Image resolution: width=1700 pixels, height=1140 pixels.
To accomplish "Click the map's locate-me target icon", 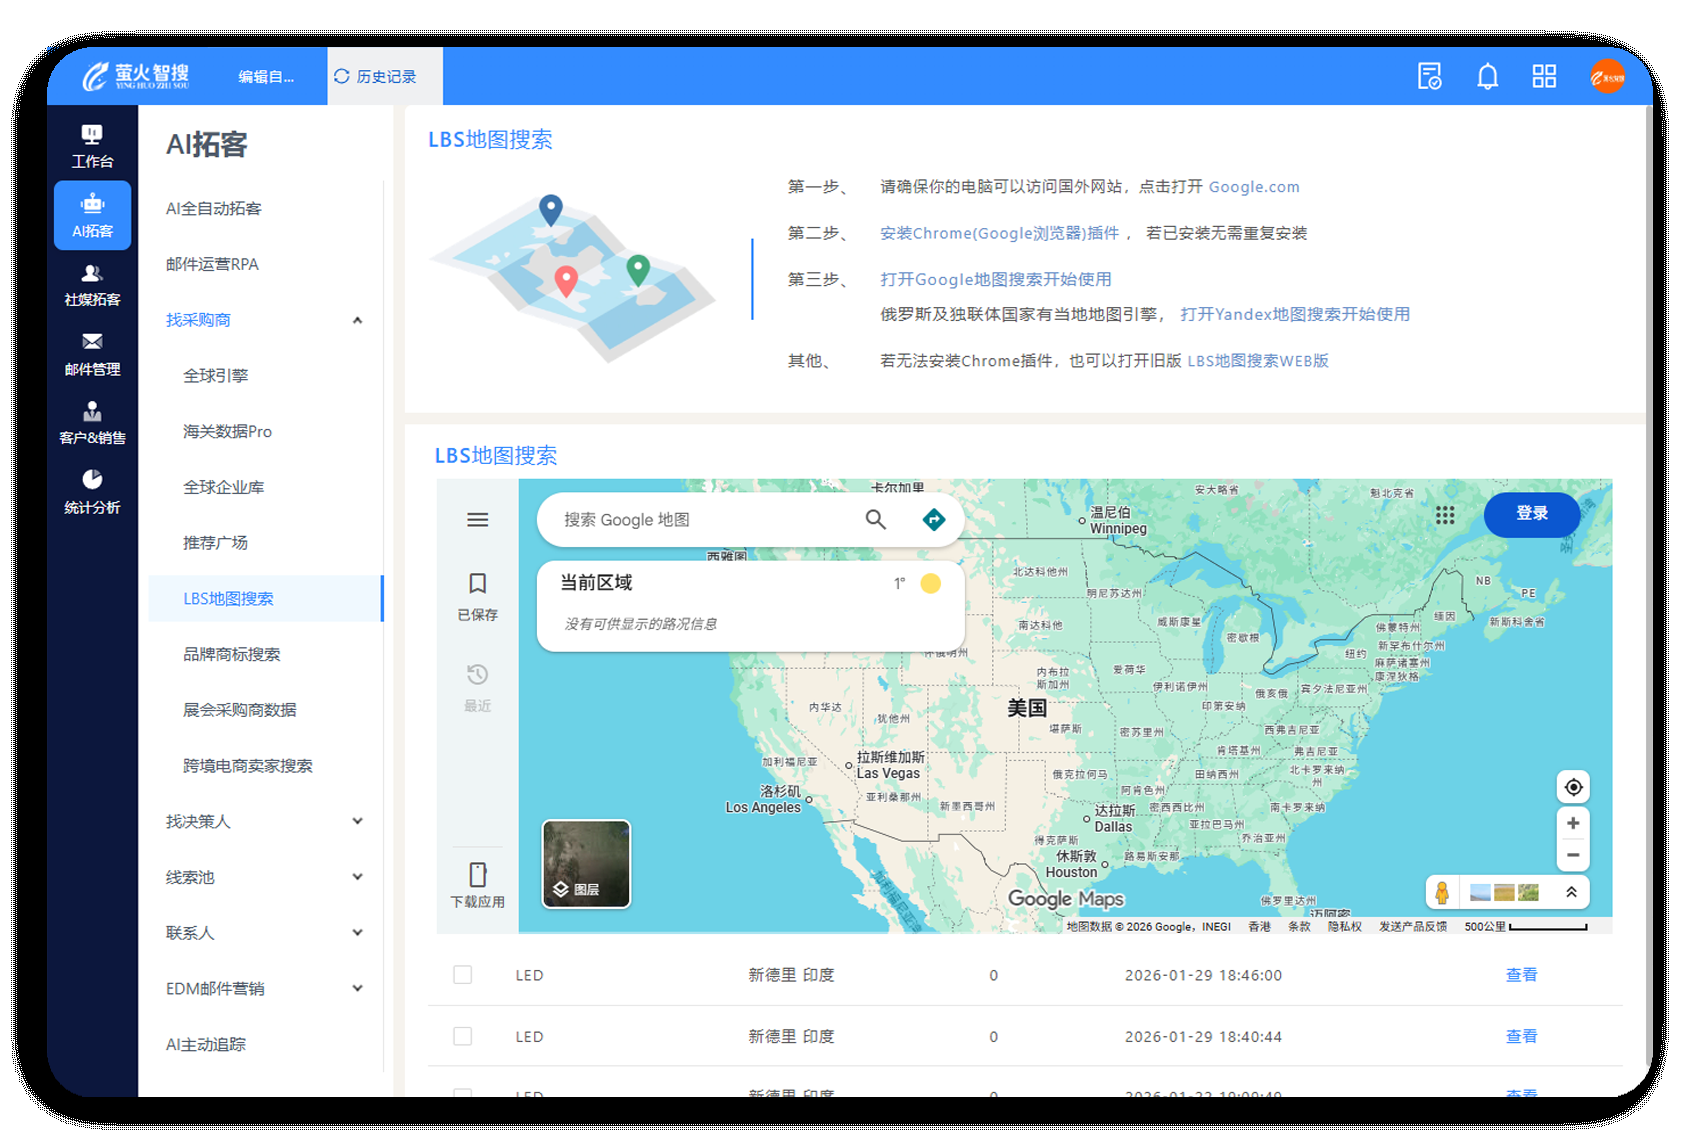I will click(x=1573, y=787).
